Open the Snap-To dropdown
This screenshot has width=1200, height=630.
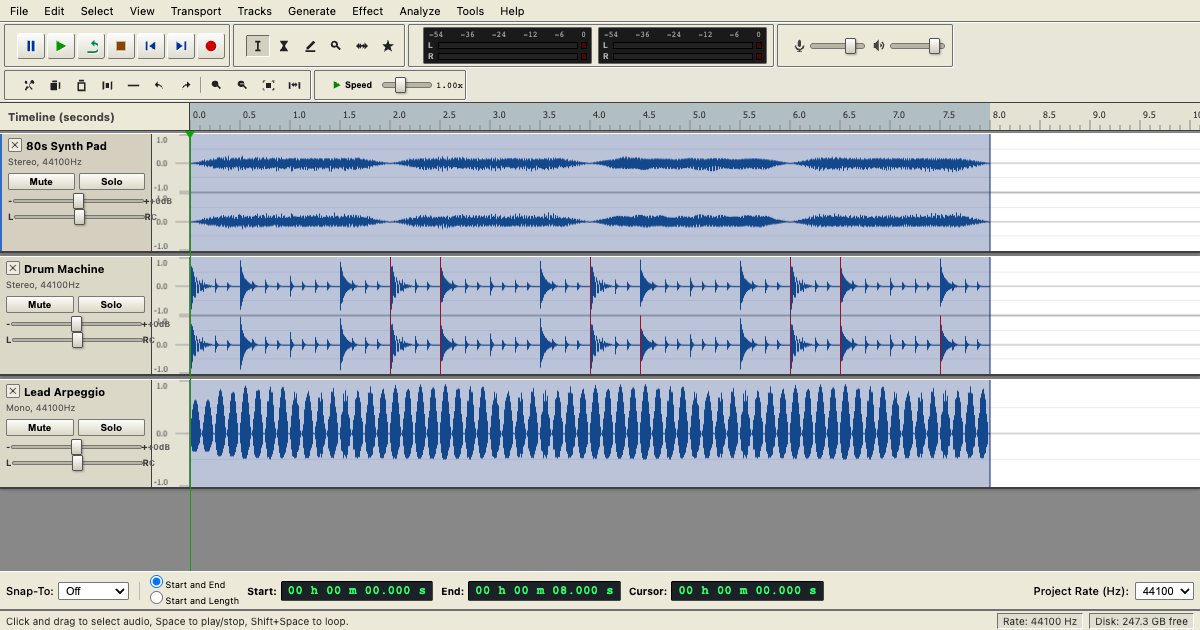(93, 591)
